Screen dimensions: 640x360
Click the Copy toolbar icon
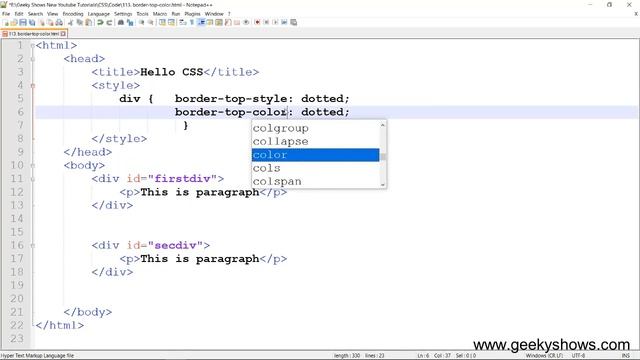[x=80, y=22]
